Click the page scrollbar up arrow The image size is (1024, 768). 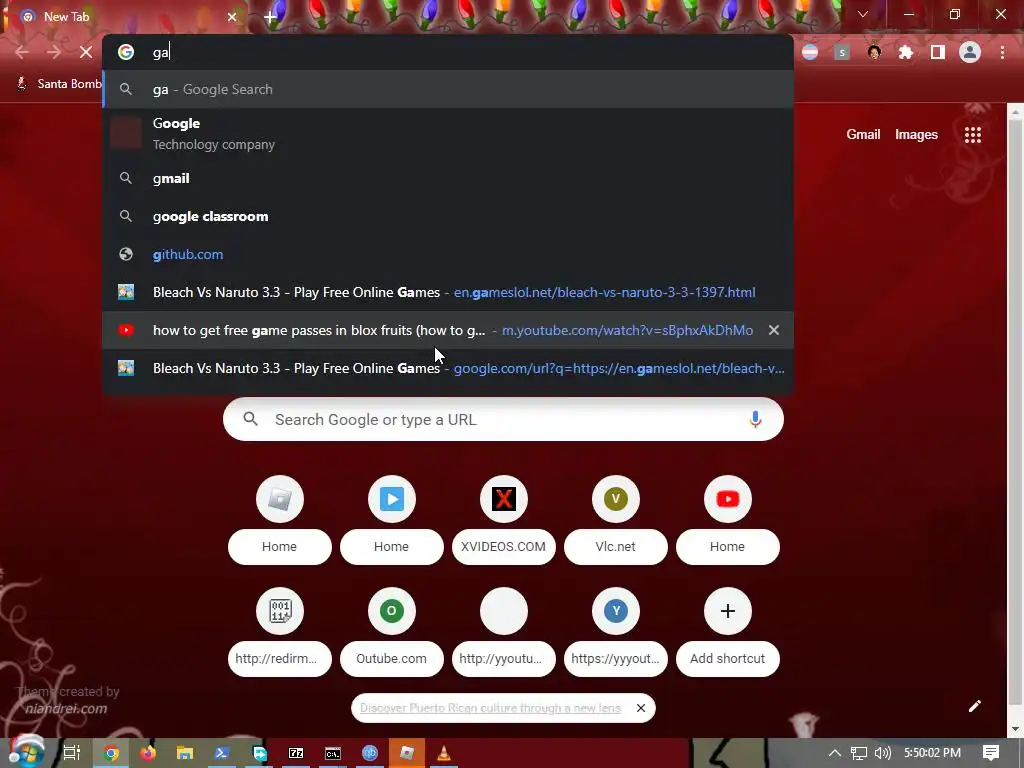[x=1016, y=112]
